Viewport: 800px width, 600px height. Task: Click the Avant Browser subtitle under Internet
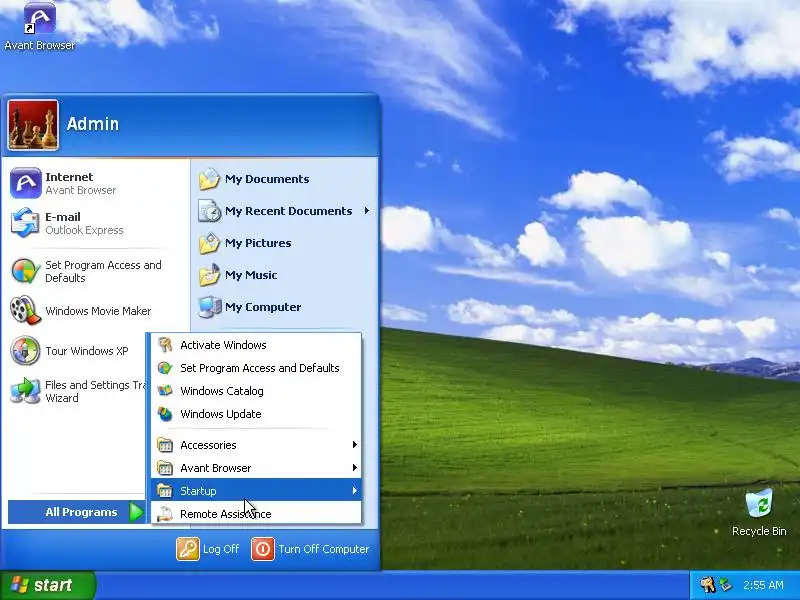click(81, 190)
